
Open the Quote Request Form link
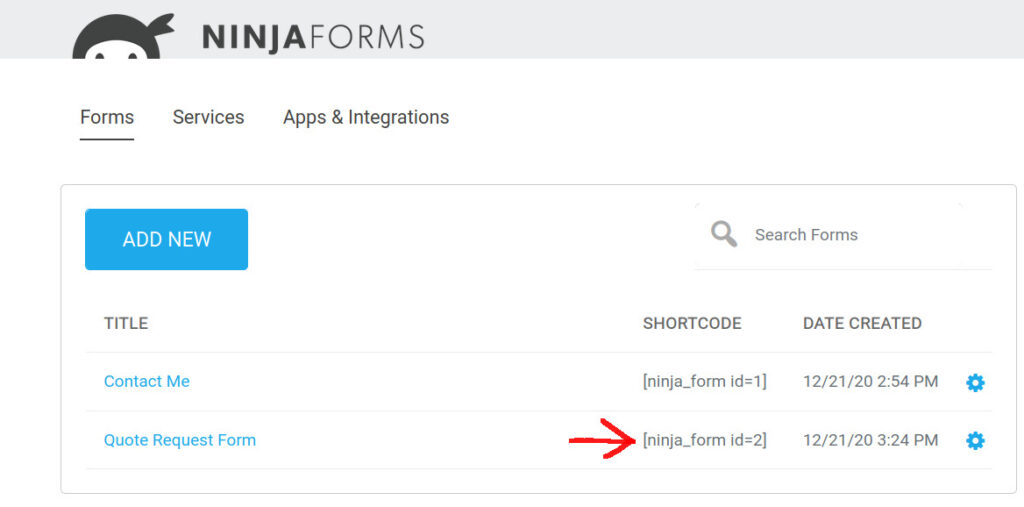pyautogui.click(x=180, y=440)
